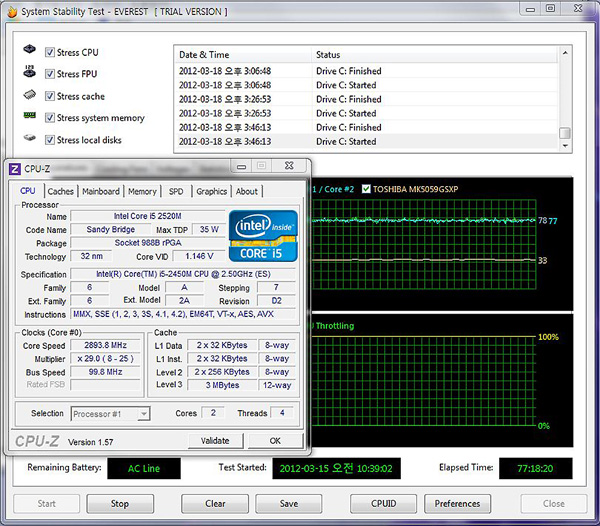The image size is (600, 526).
Task: Open the Processor #1 selection dropdown
Action: click(143, 414)
